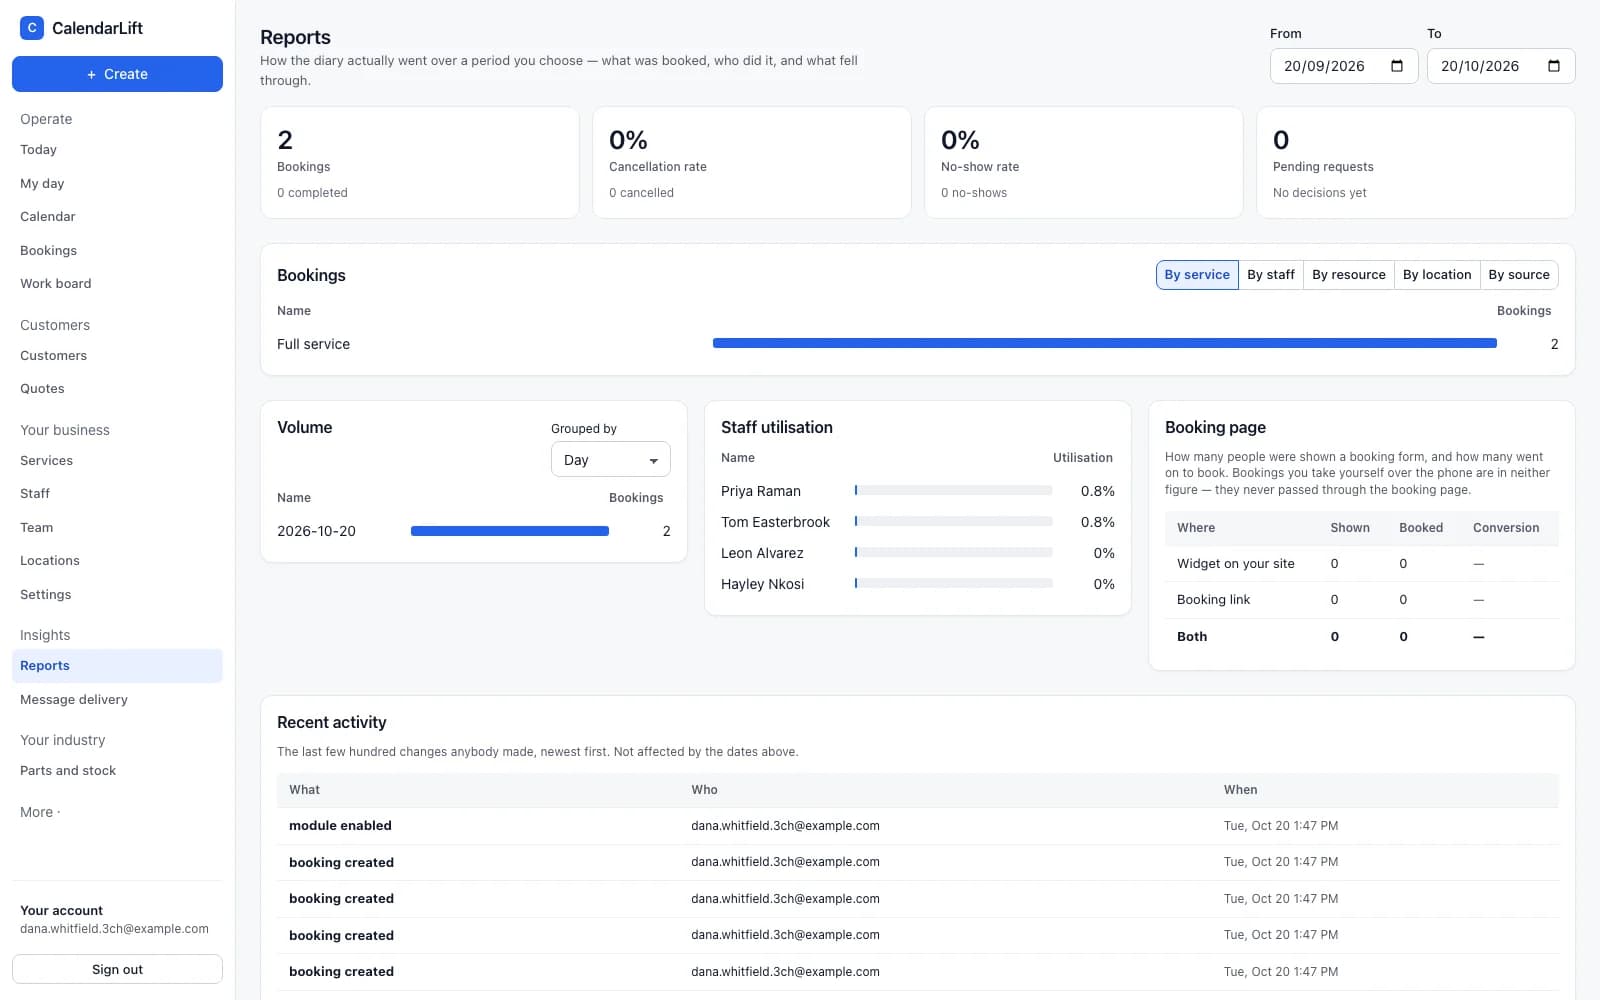
Task: Click the Full service row name
Action: tap(313, 344)
